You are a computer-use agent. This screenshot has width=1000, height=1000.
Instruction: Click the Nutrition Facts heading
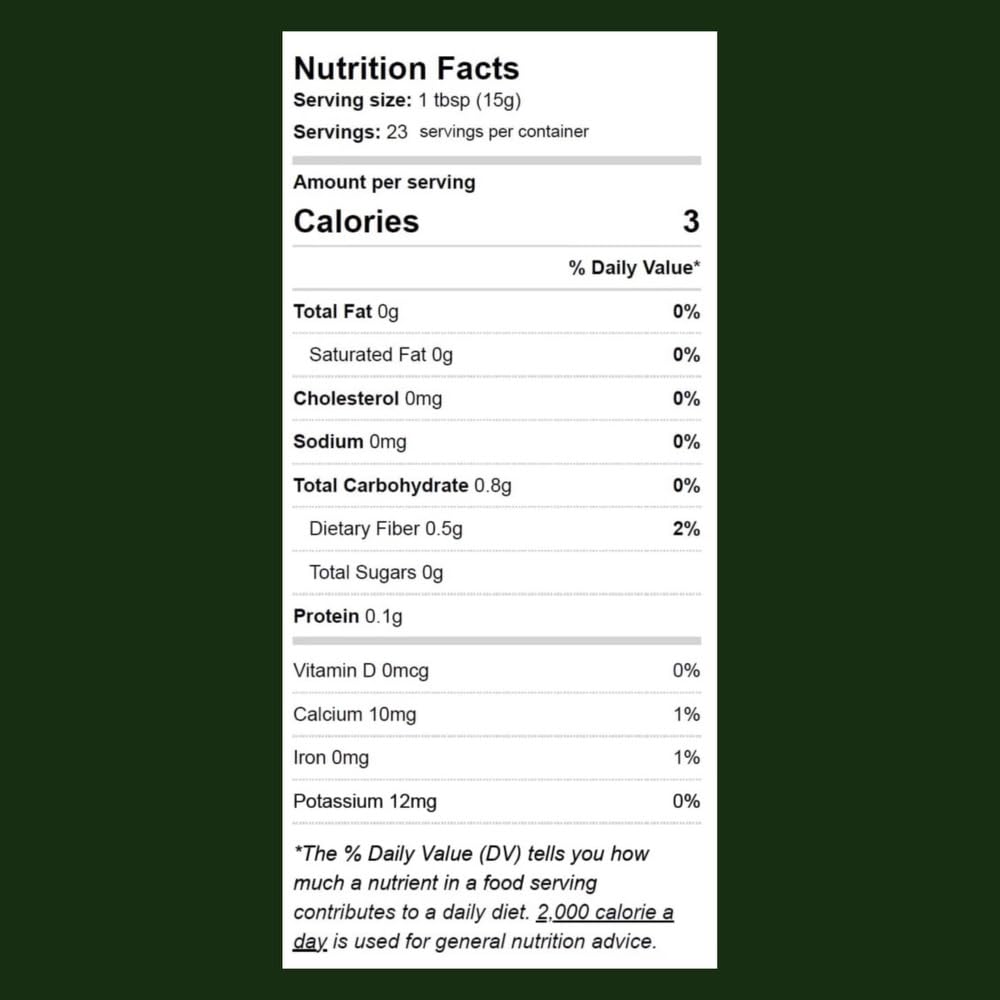tap(406, 68)
